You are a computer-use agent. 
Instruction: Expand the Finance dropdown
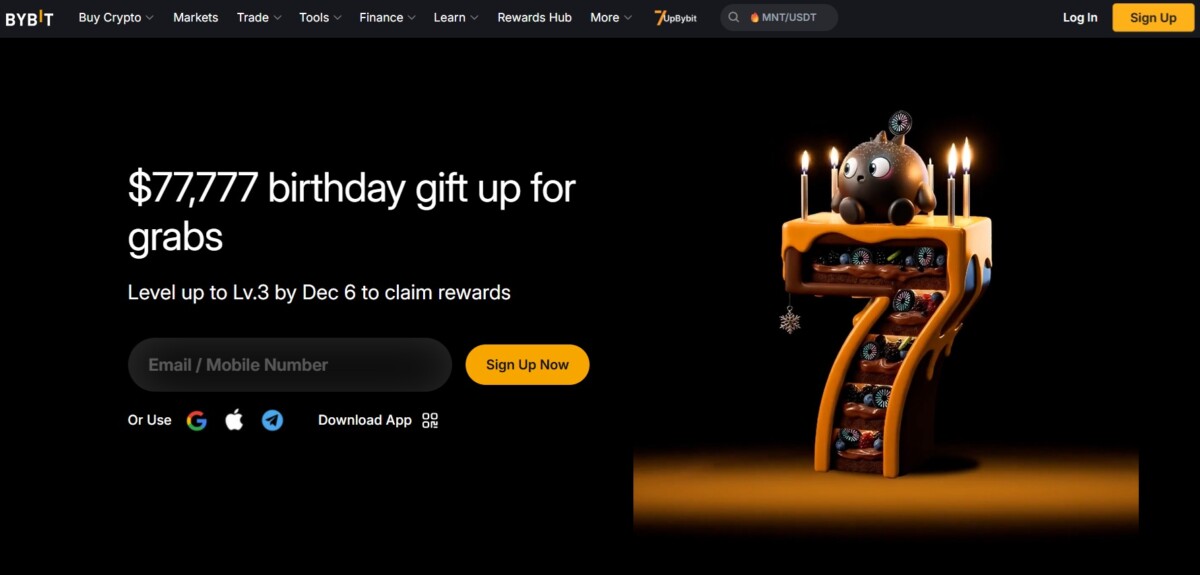point(388,18)
